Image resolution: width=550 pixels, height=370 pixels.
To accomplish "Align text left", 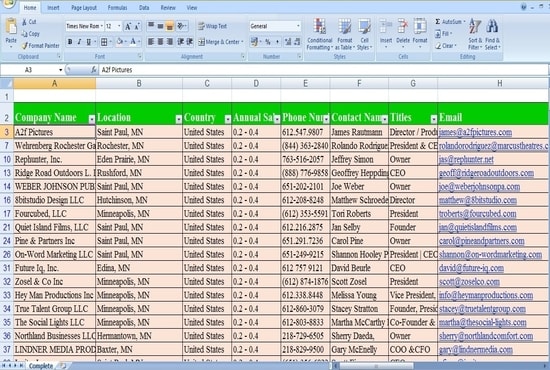I will (151, 42).
